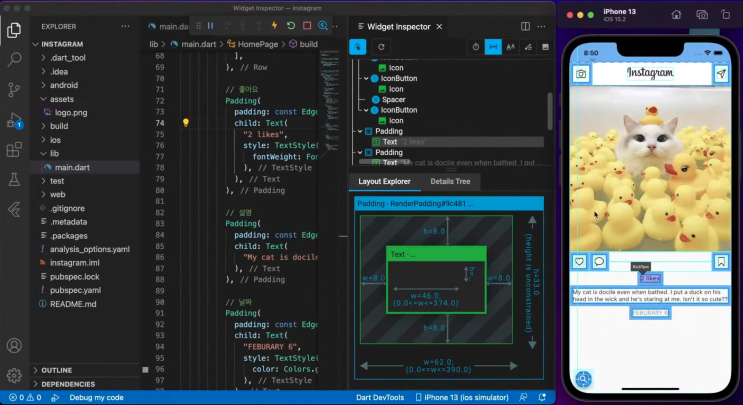Toggle Show Baselines in inspector
This screenshot has width=743, height=405.
[511, 47]
